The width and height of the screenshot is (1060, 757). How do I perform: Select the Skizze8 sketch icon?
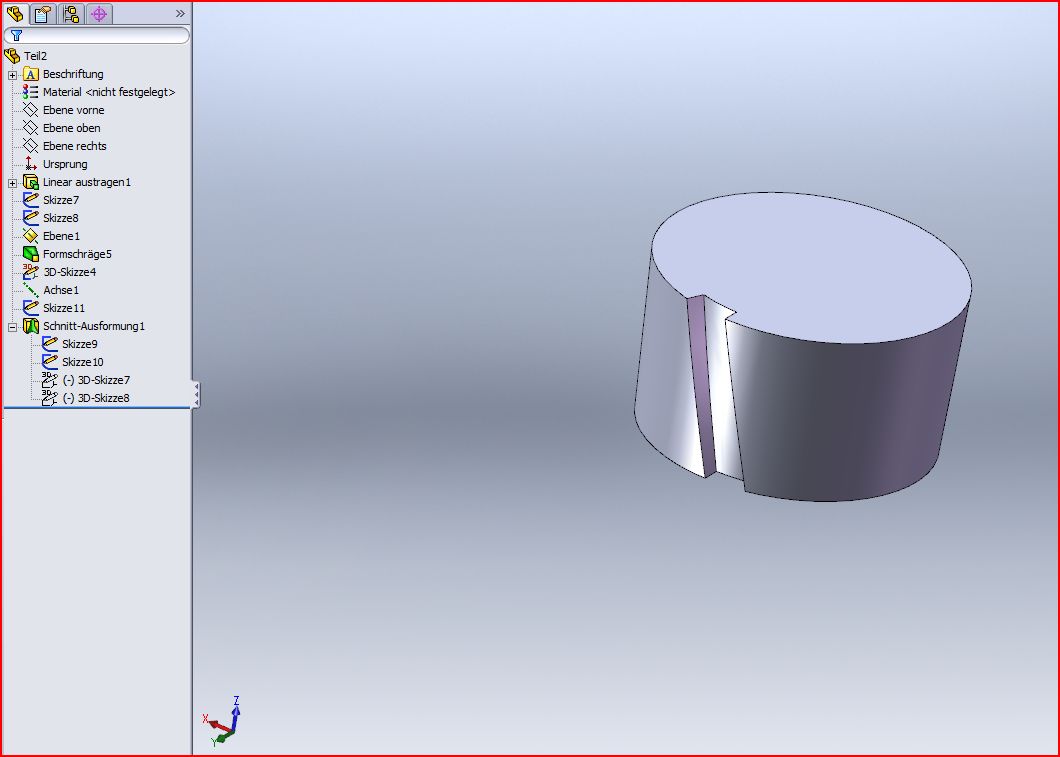(30, 218)
